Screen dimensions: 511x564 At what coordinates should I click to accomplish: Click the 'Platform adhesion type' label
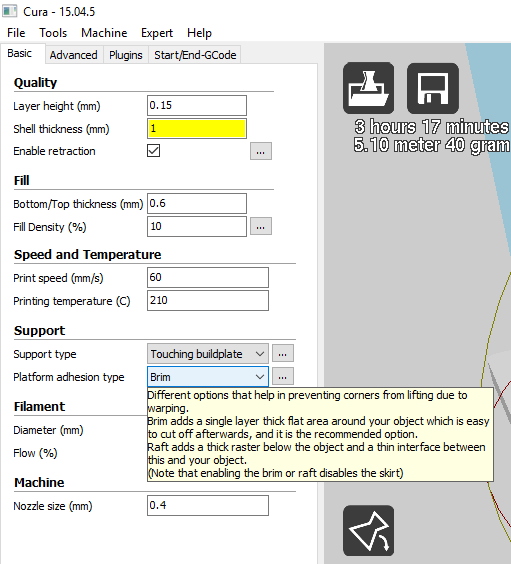click(69, 377)
